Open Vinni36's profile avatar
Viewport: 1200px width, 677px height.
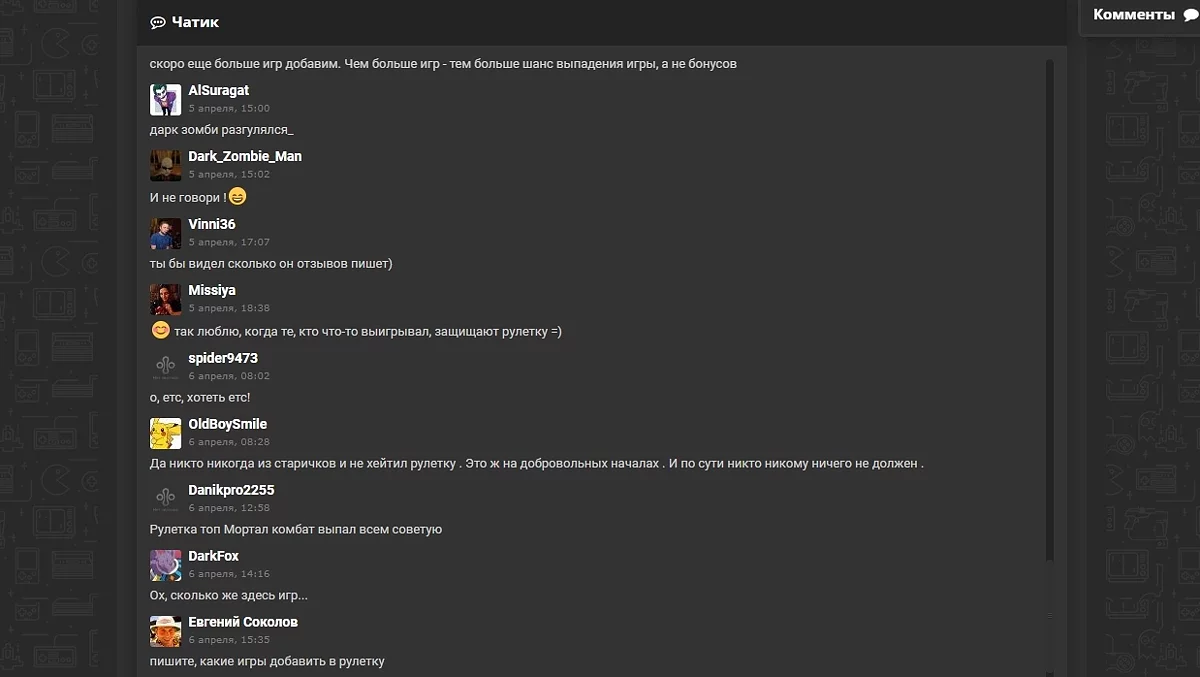click(x=165, y=233)
